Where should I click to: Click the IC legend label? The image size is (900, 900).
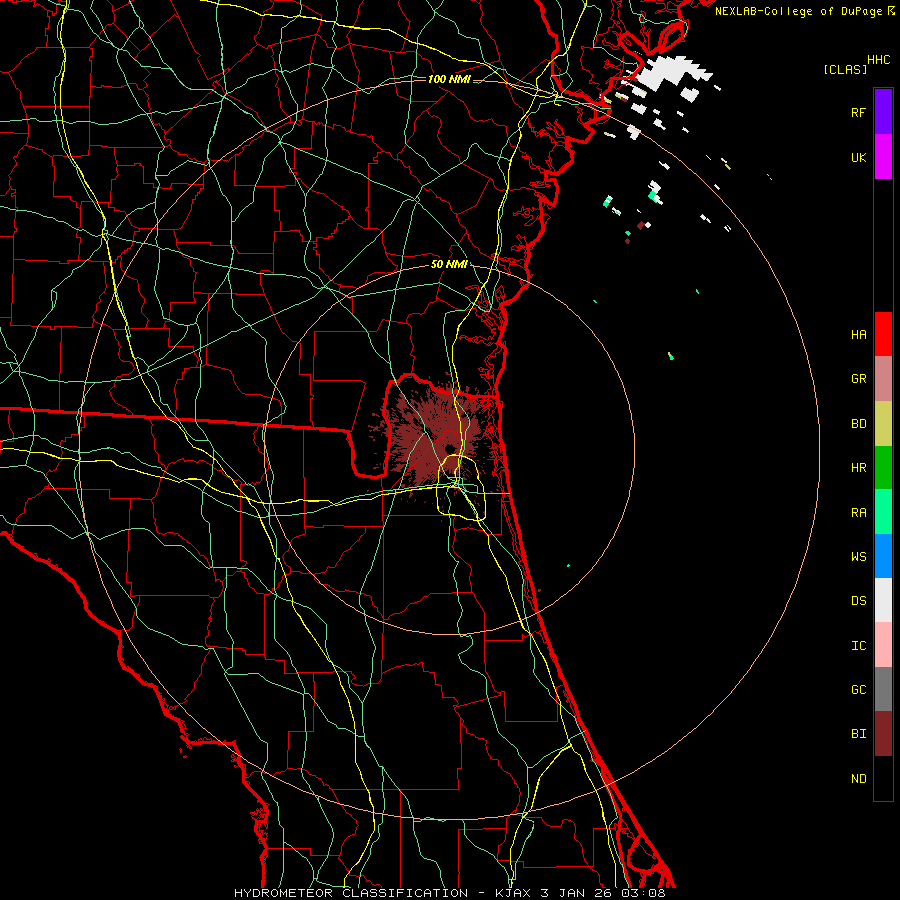click(858, 646)
